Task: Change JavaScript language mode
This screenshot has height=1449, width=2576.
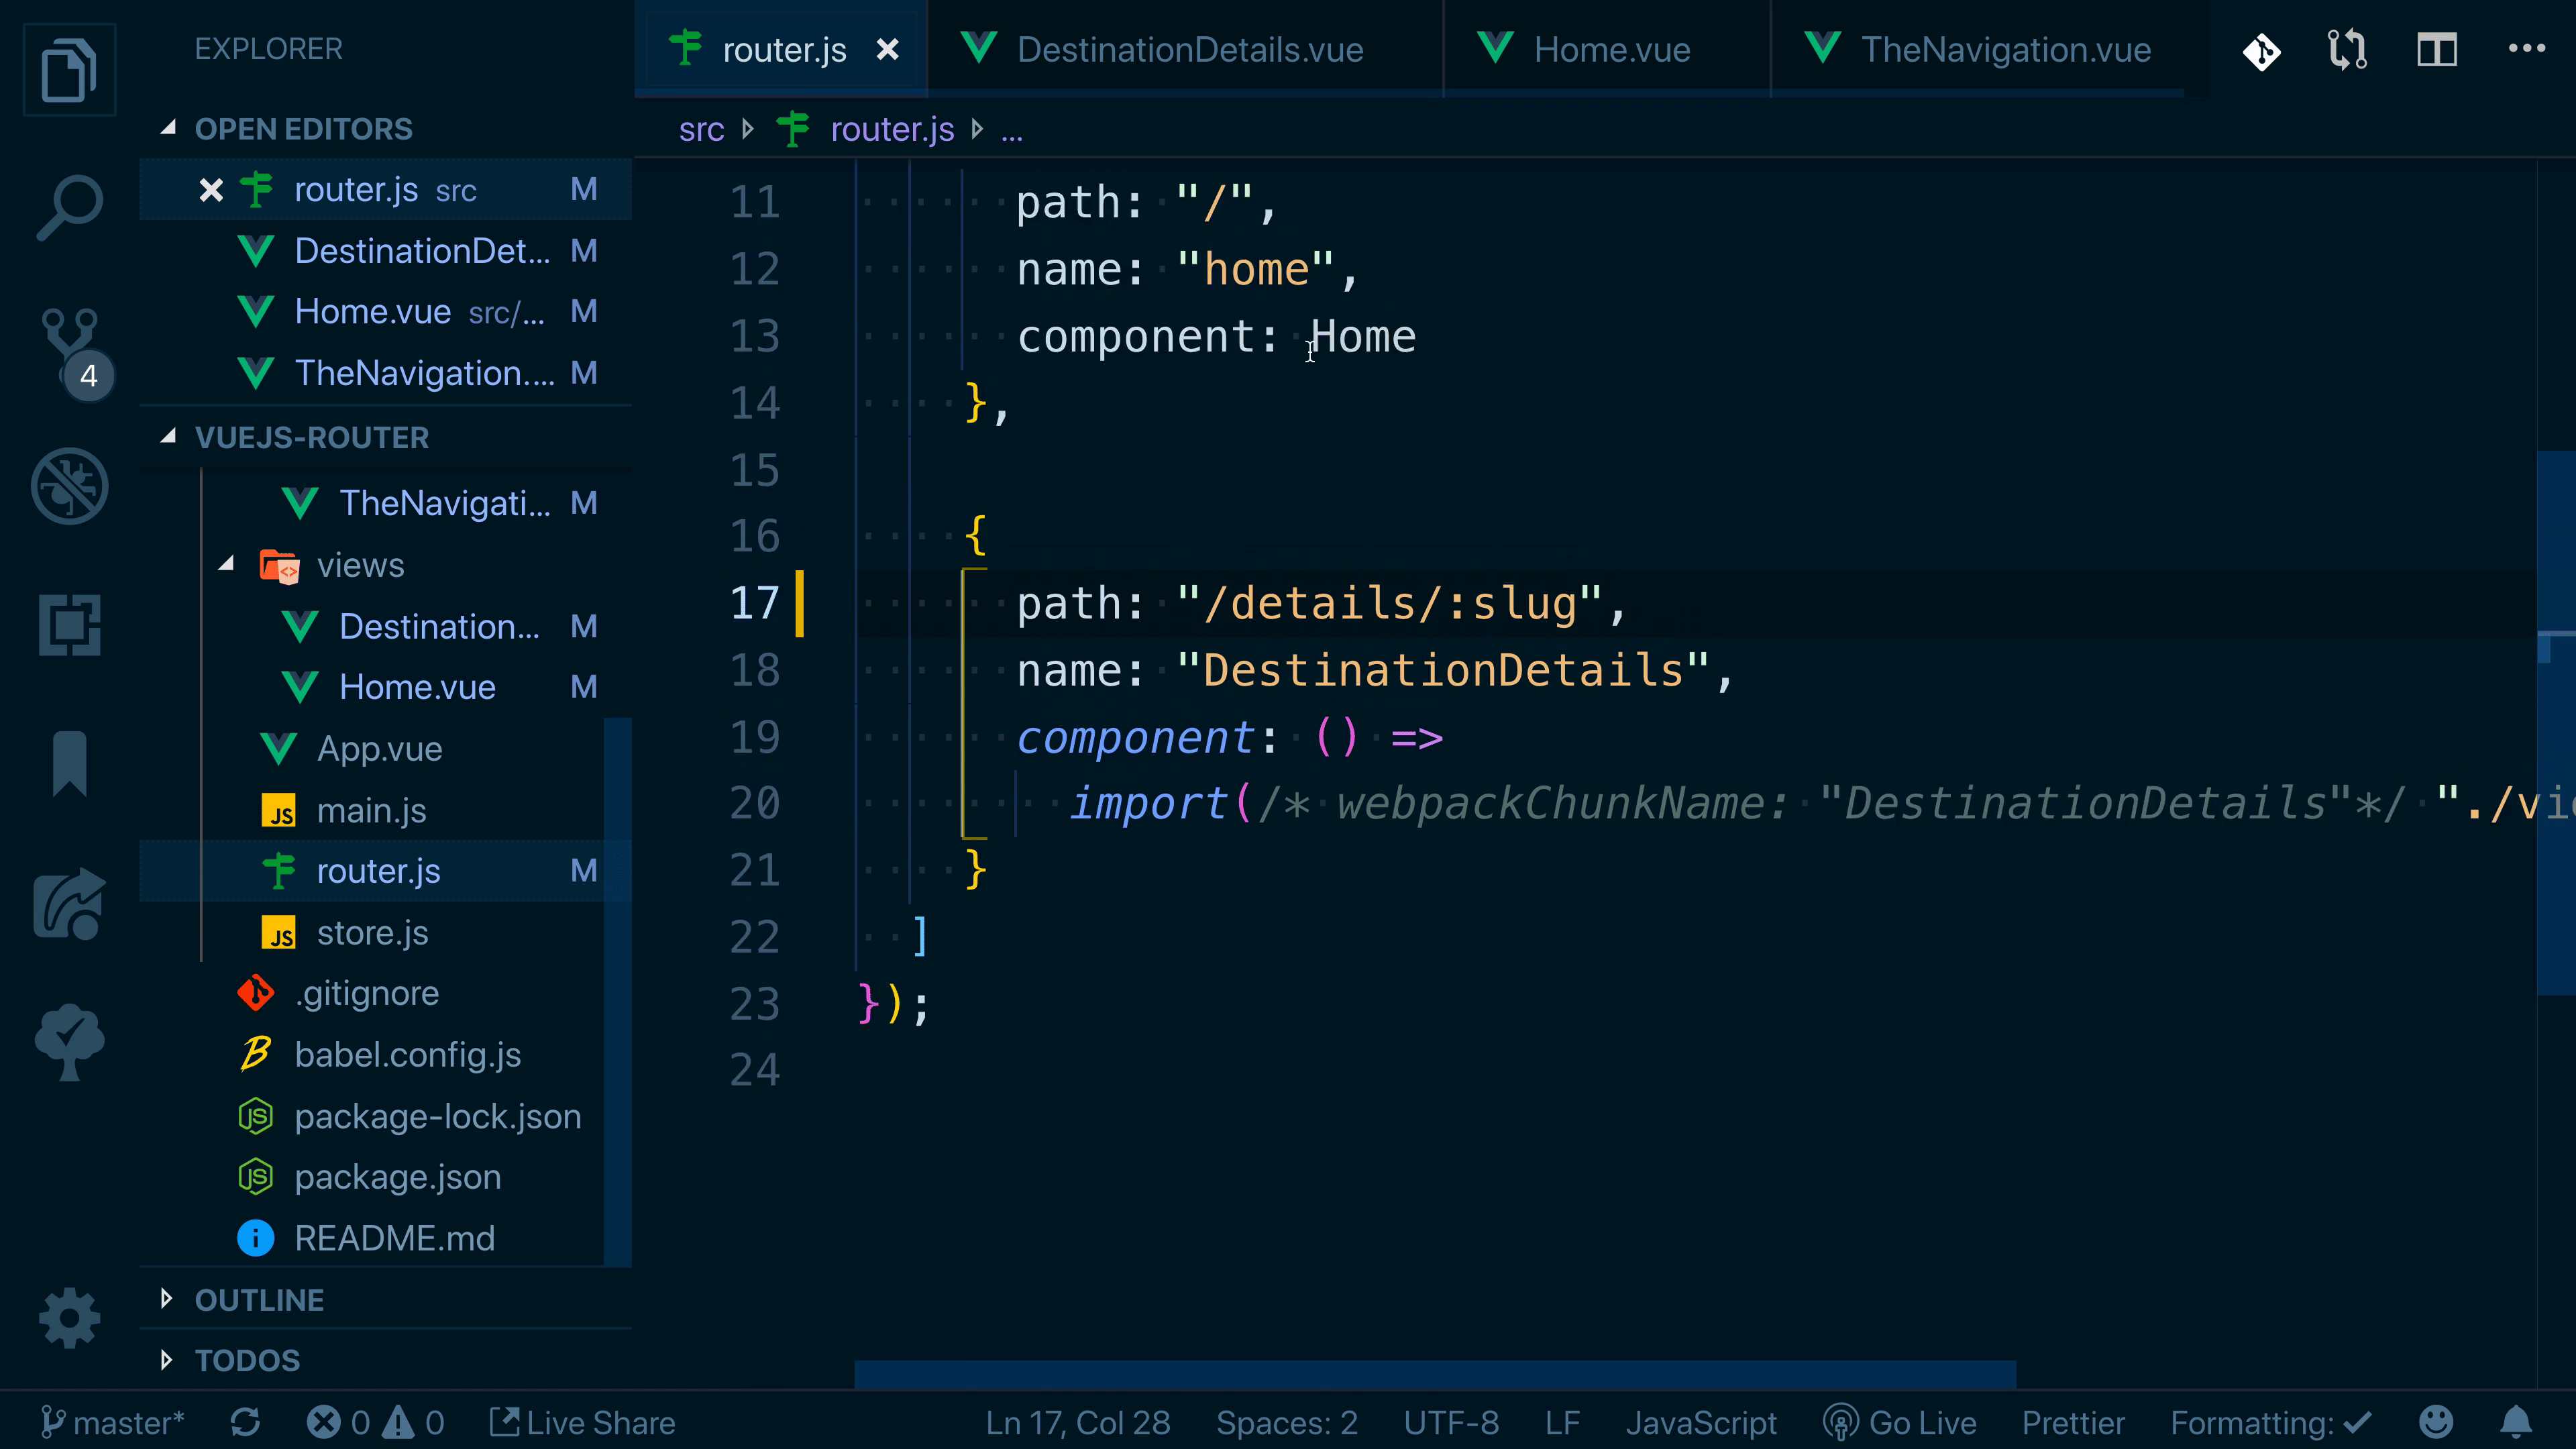Action: [1701, 1422]
